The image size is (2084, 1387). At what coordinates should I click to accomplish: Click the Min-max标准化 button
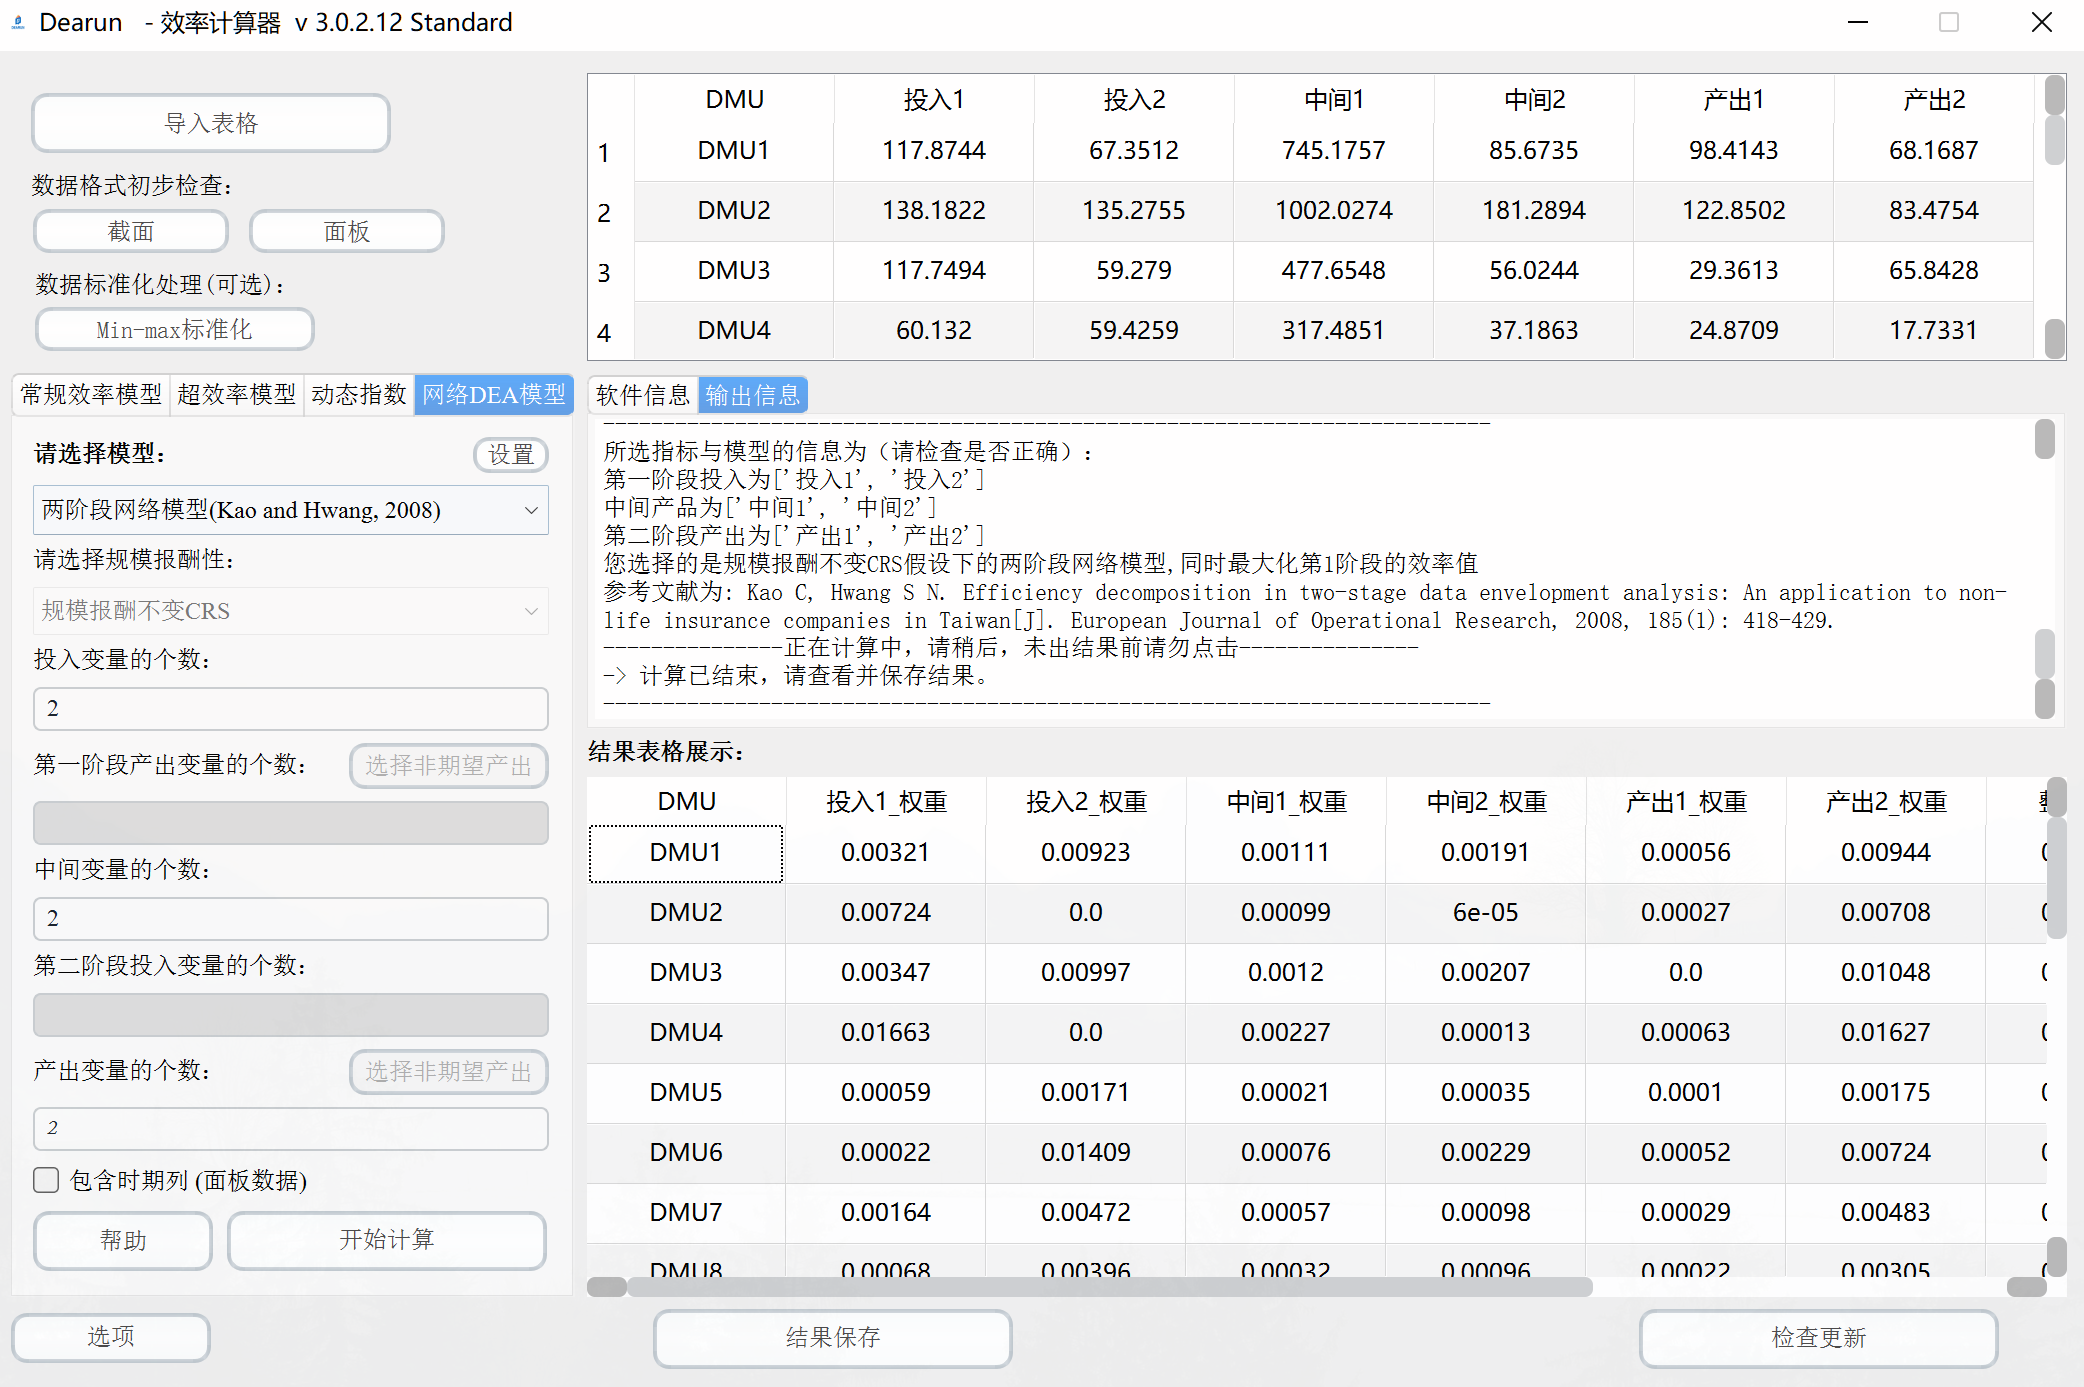tap(174, 329)
